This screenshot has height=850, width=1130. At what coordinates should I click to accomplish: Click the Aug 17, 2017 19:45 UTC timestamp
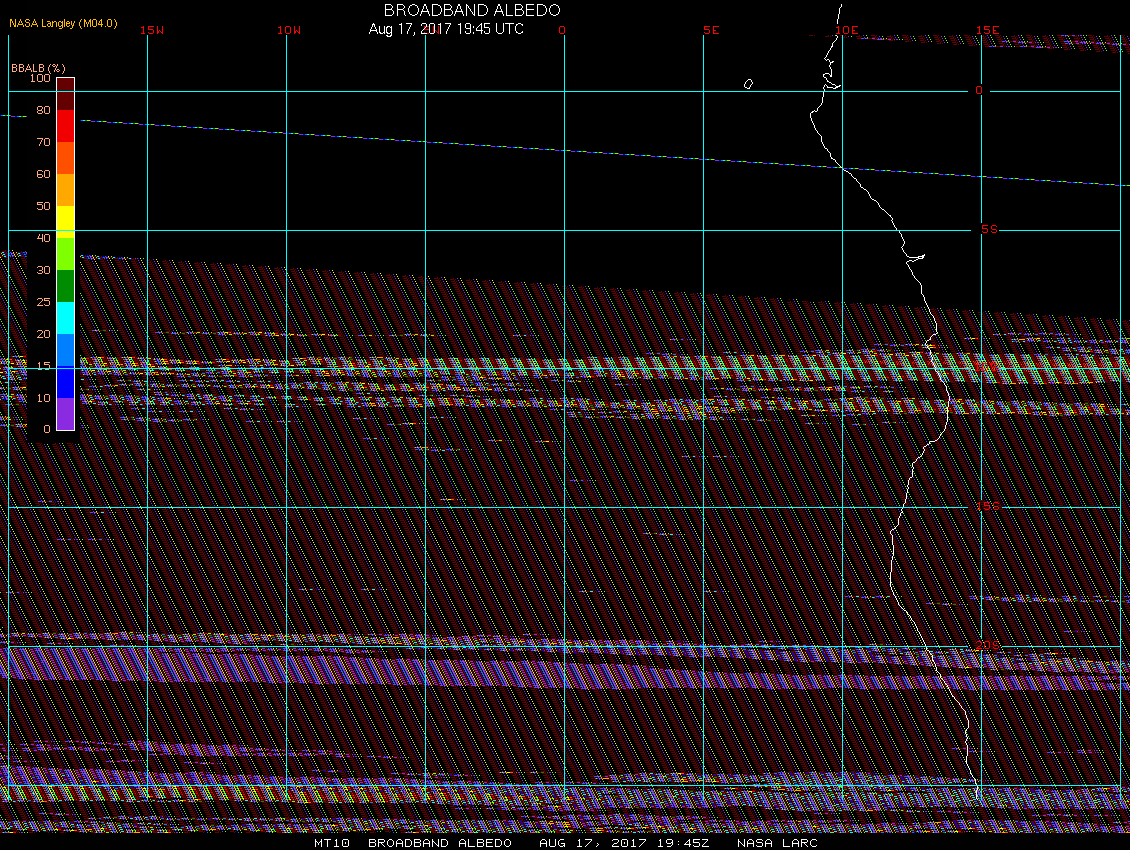pos(446,29)
